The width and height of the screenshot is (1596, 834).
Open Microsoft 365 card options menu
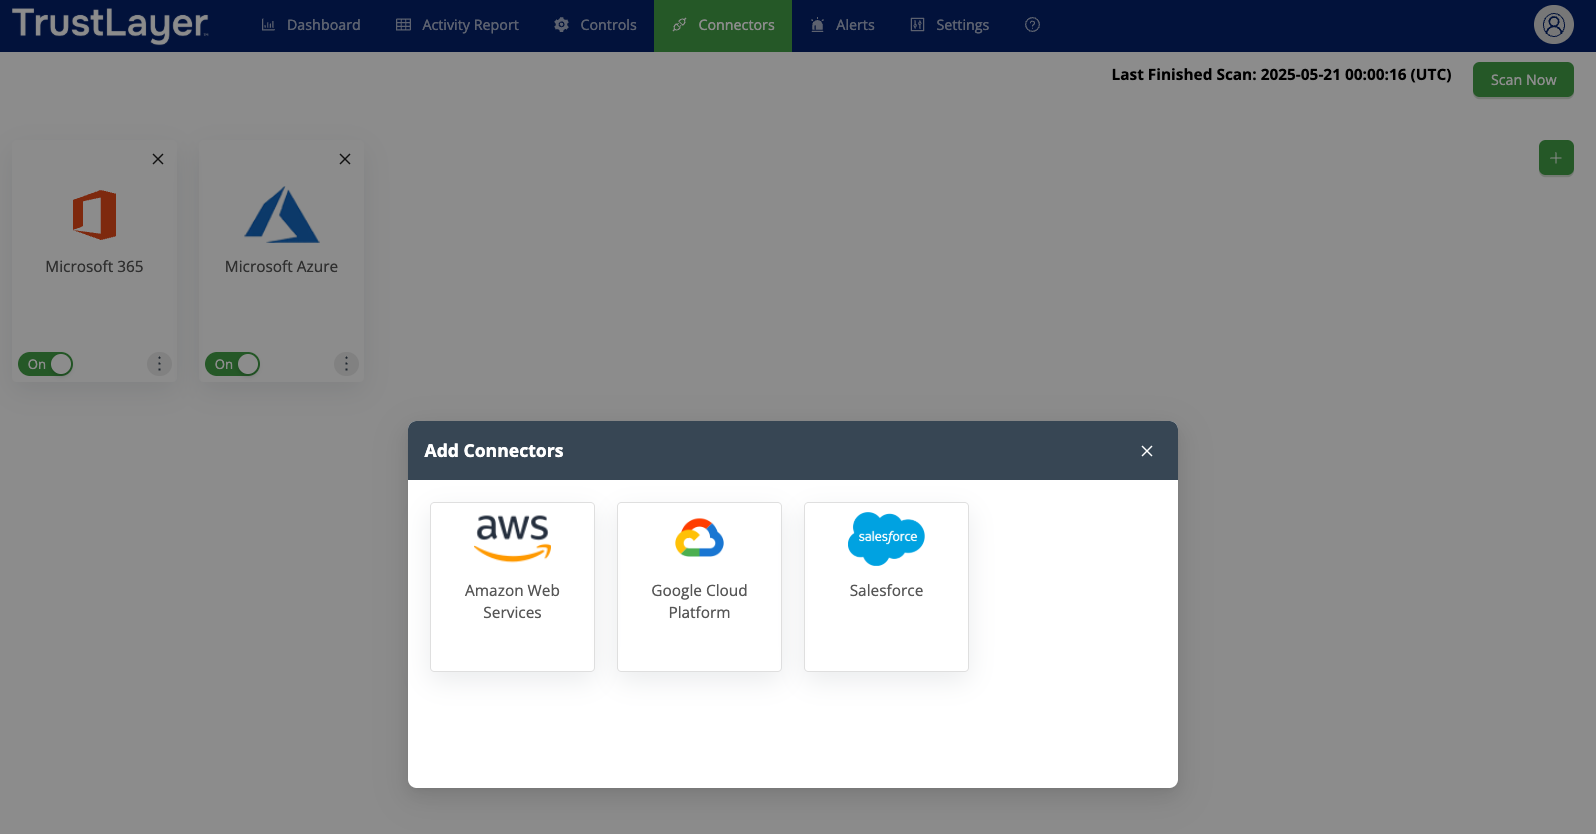point(159,364)
